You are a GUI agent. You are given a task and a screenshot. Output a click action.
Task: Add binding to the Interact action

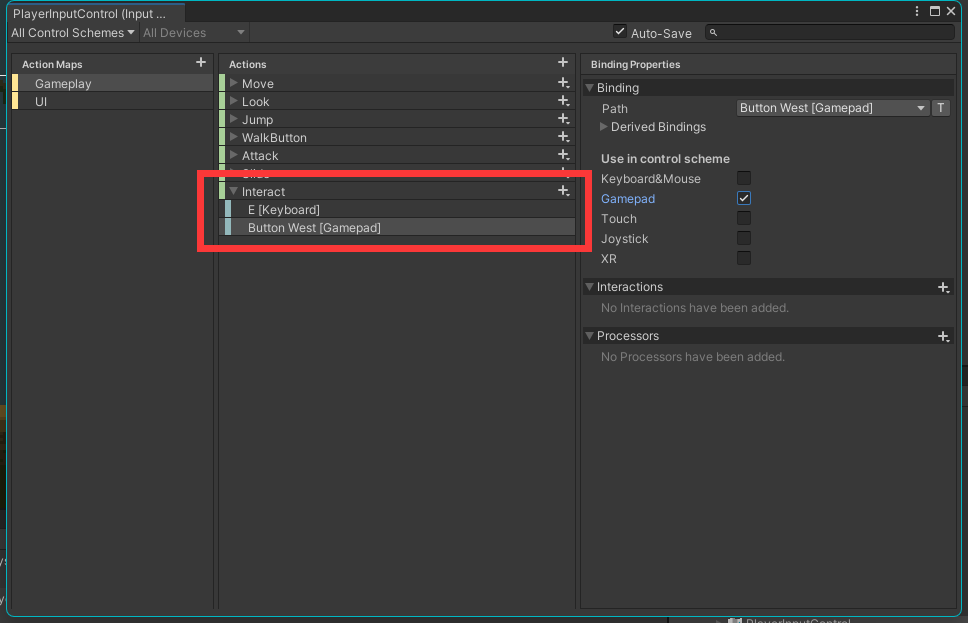coord(563,191)
